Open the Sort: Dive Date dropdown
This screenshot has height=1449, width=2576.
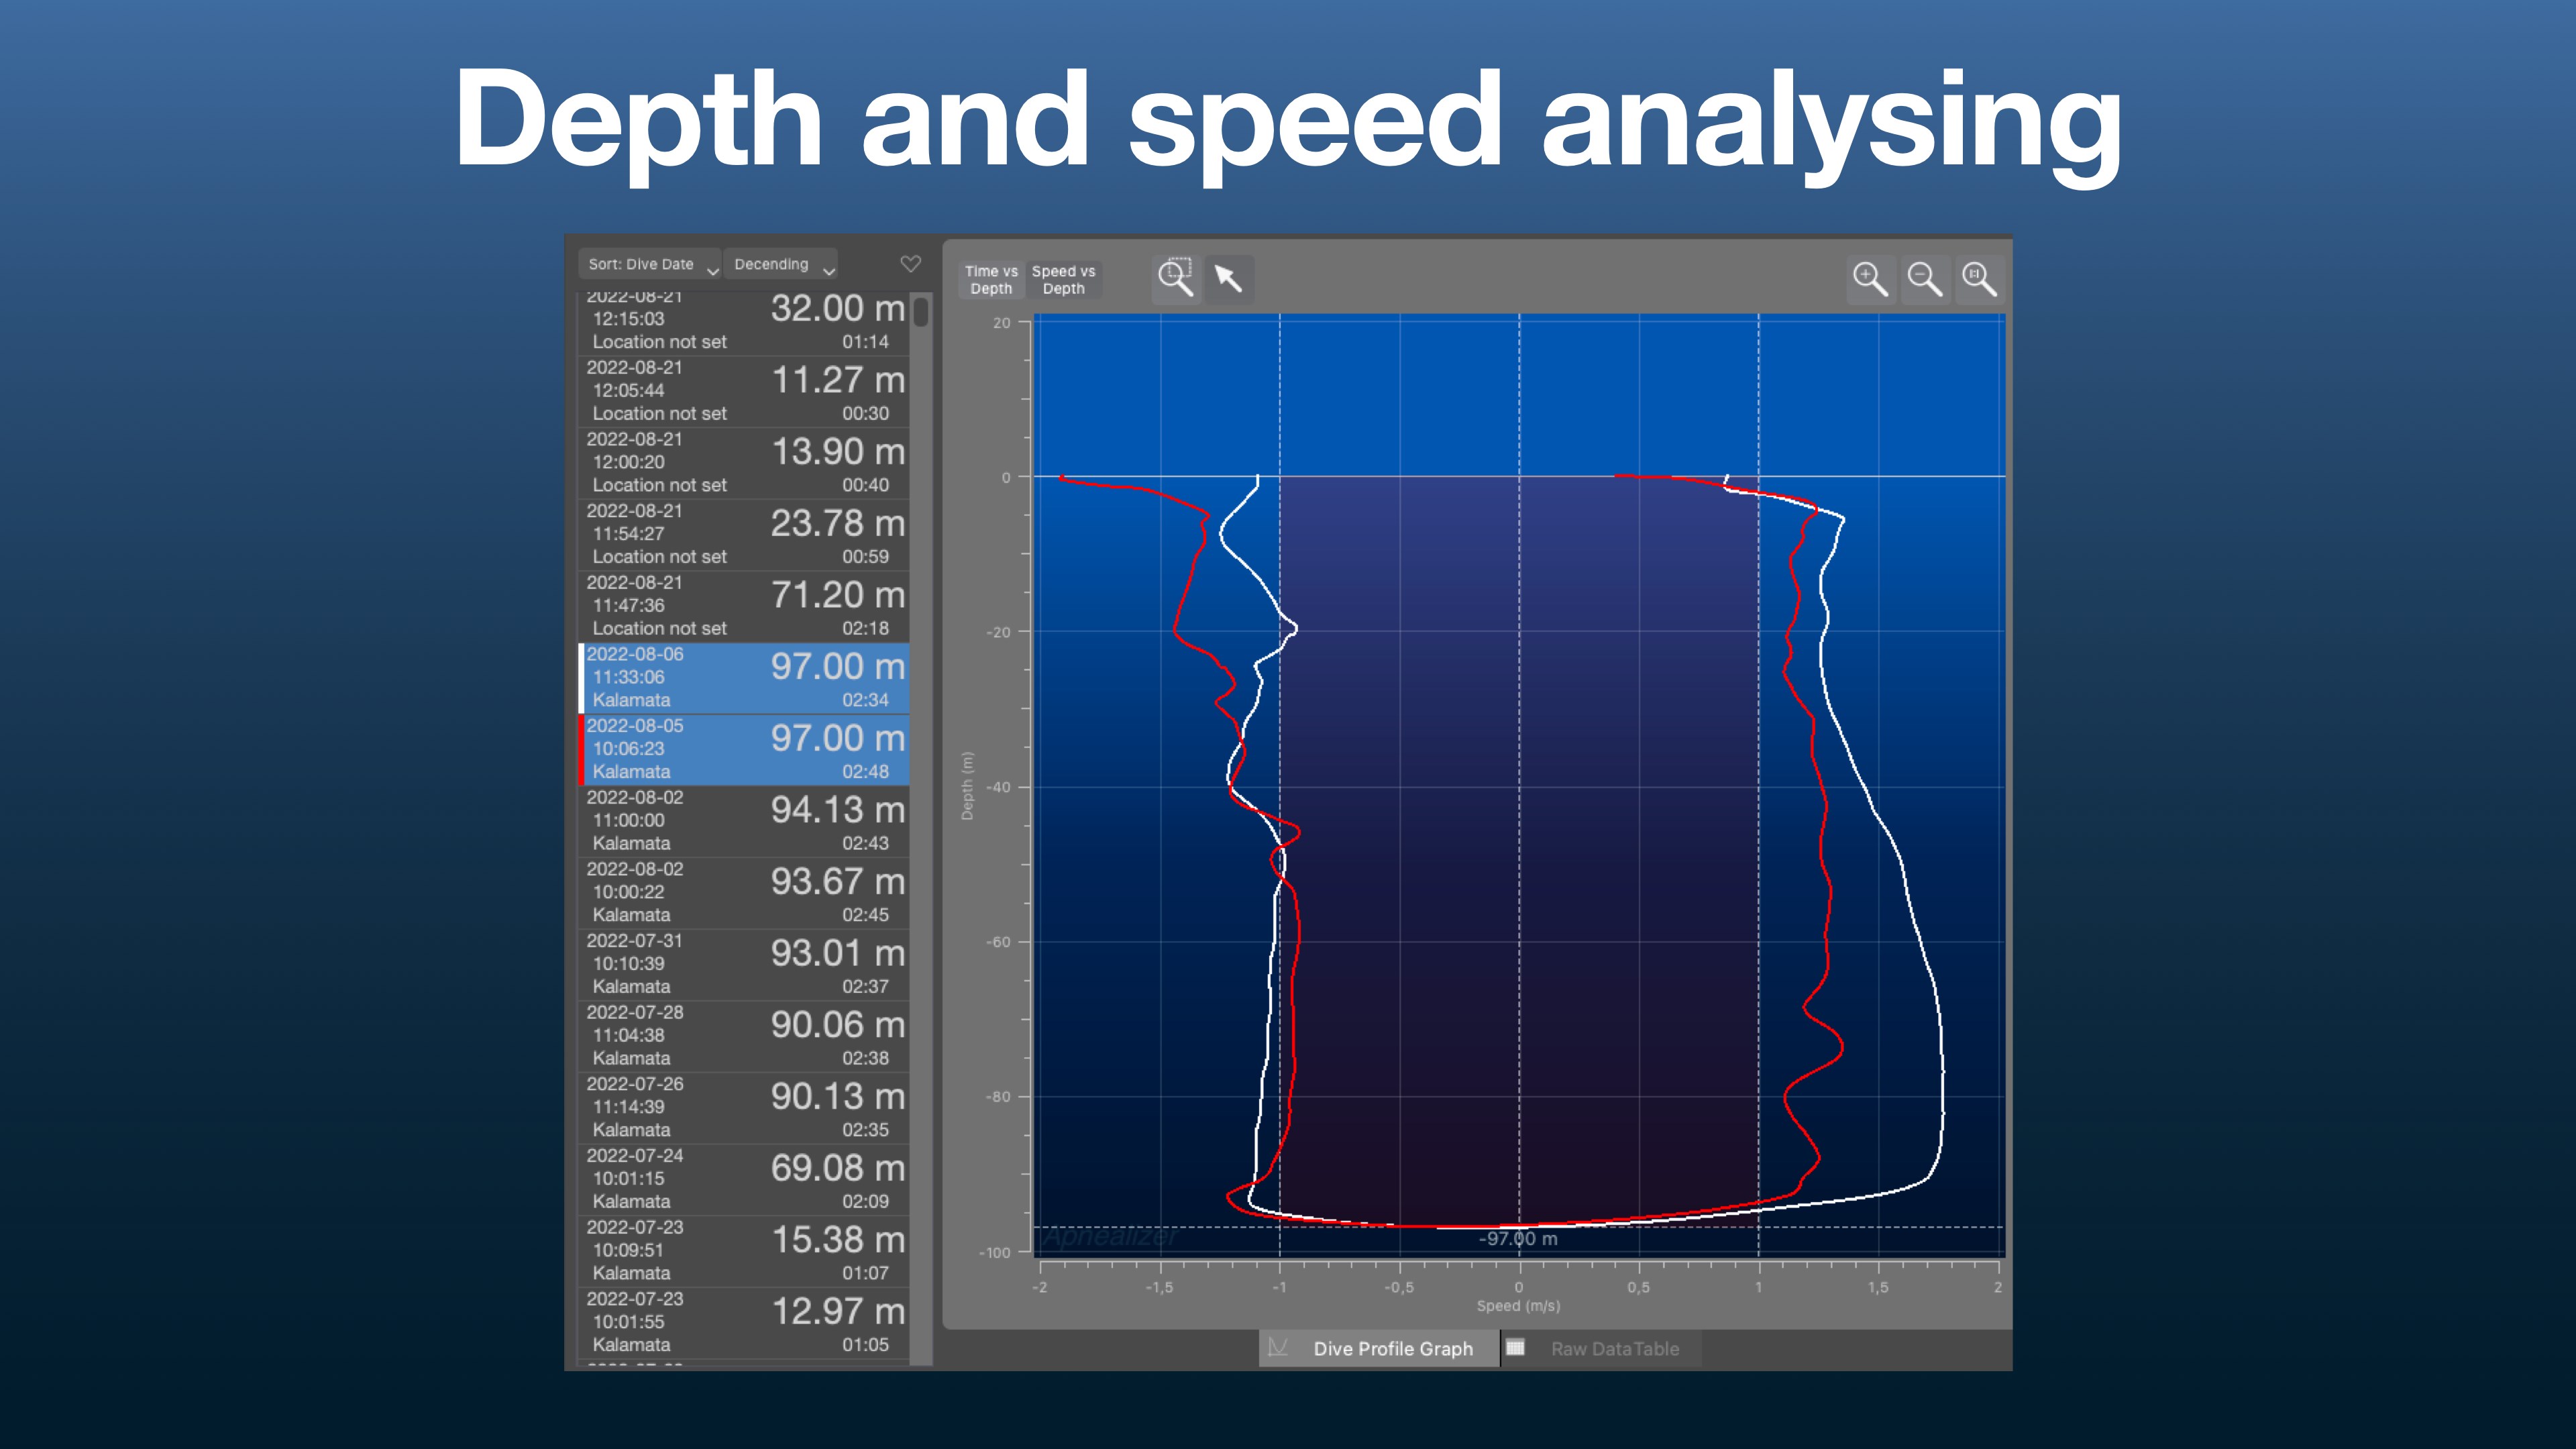650,264
